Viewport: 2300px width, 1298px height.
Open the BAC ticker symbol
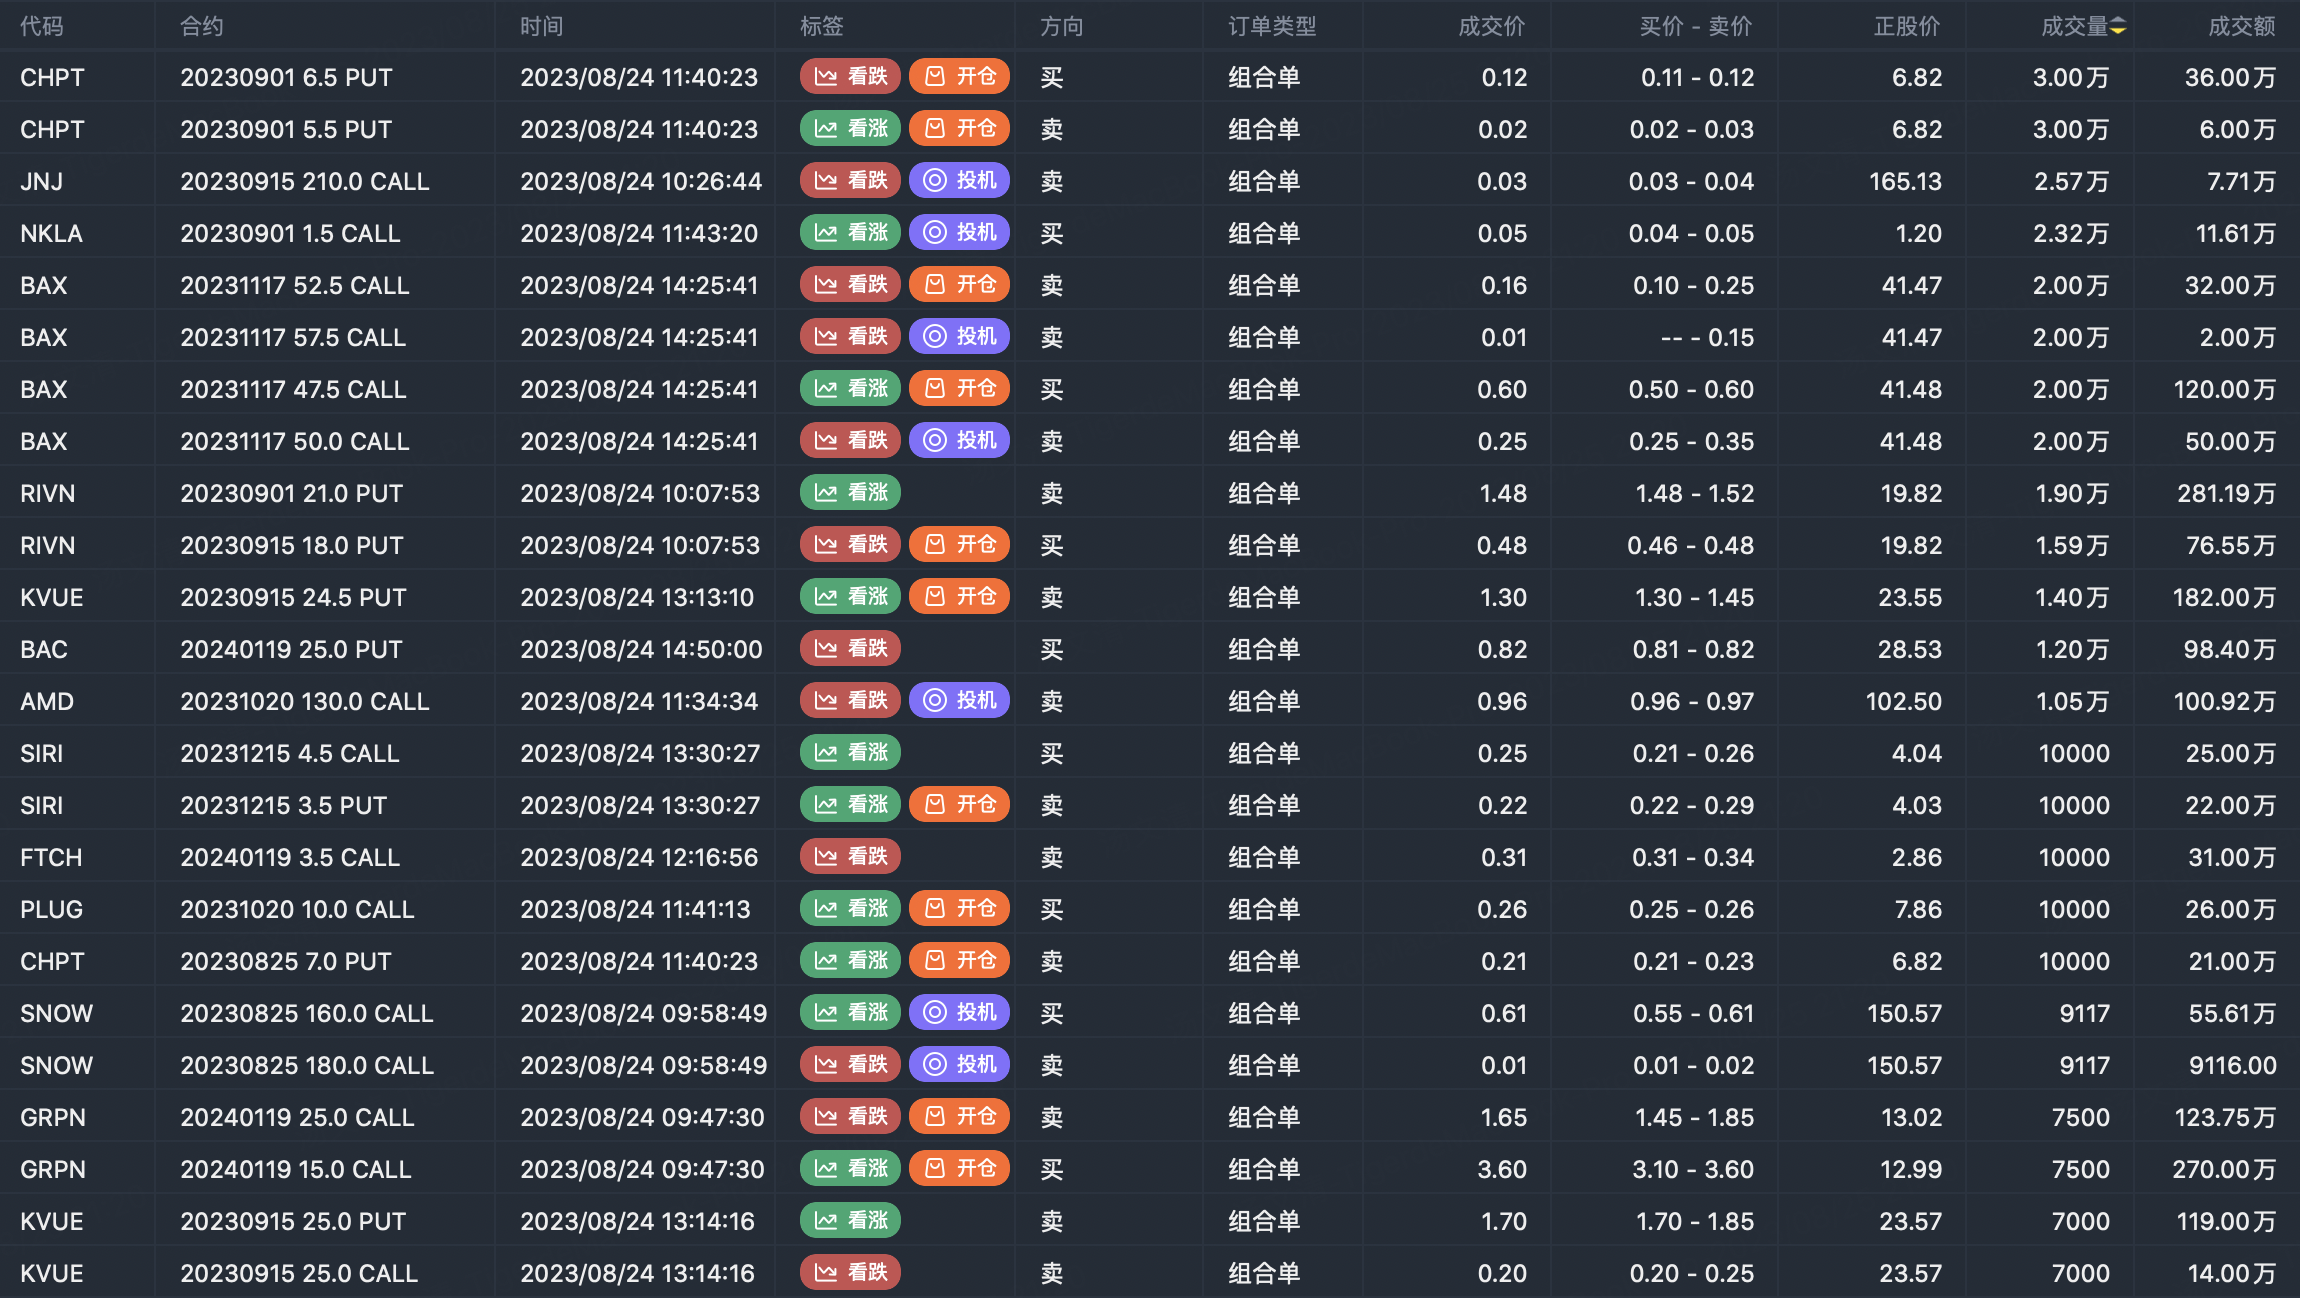[44, 649]
